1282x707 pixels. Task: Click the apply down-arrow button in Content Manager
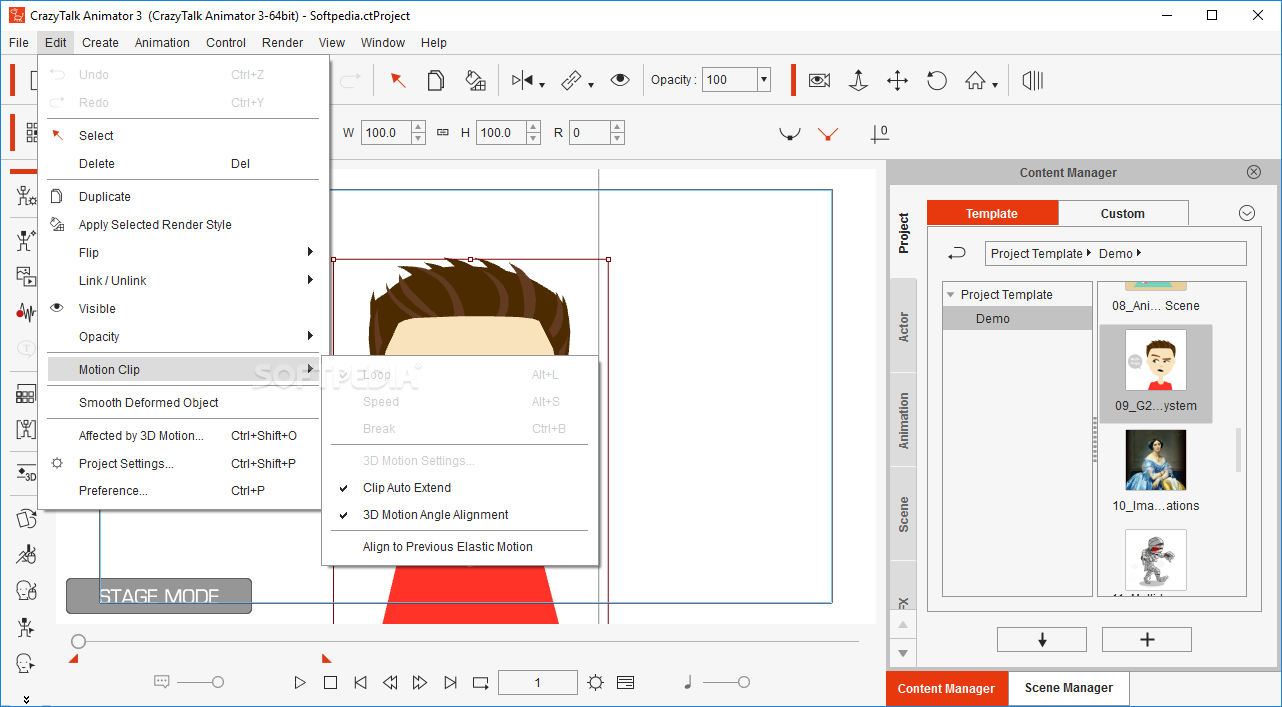(x=1042, y=640)
